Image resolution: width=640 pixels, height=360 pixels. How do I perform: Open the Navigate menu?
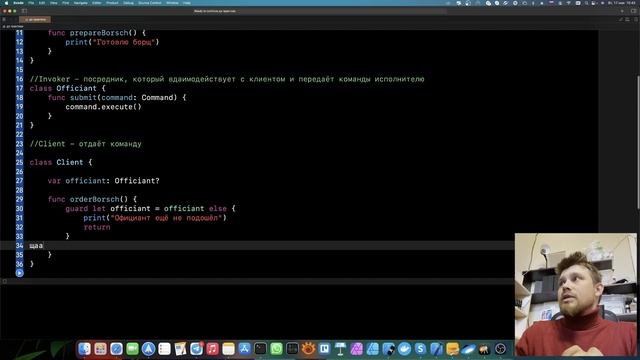point(80,3)
